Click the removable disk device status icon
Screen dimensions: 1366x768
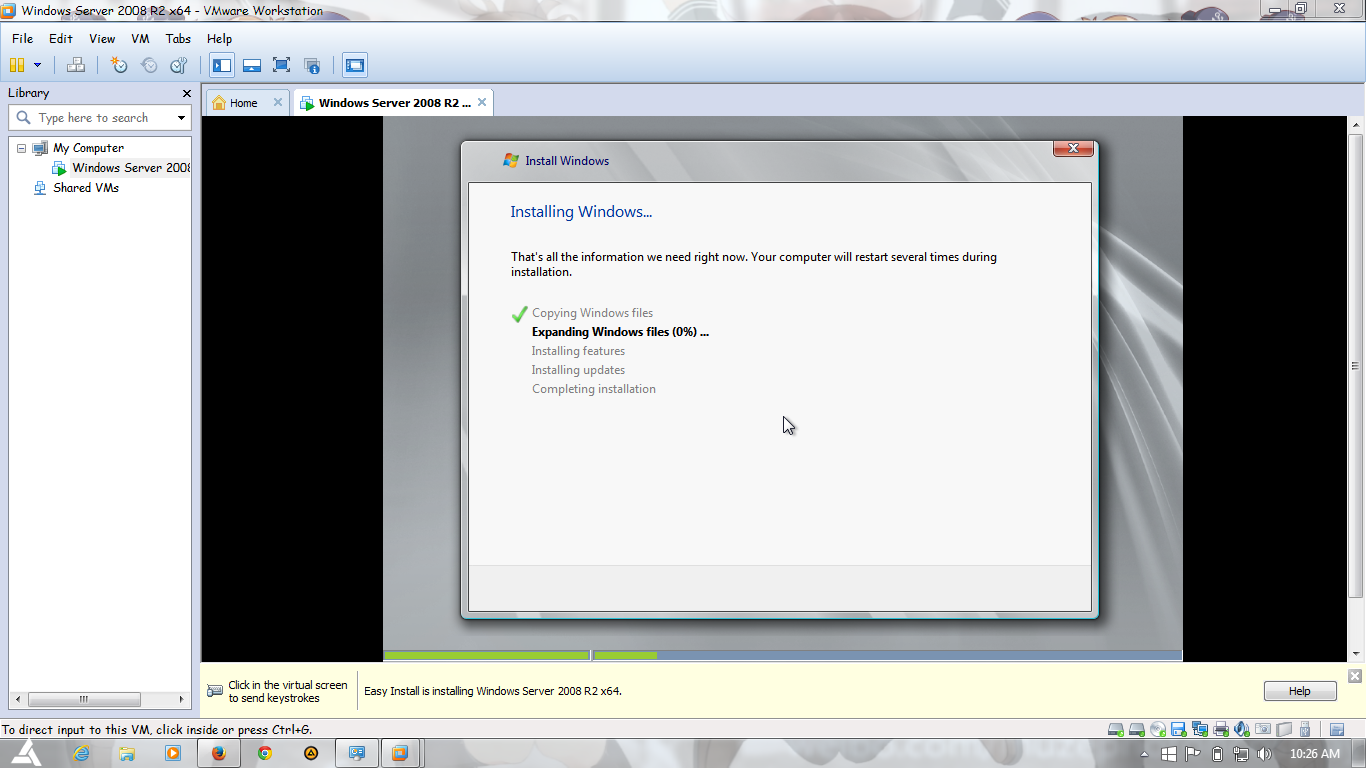(x=1284, y=729)
